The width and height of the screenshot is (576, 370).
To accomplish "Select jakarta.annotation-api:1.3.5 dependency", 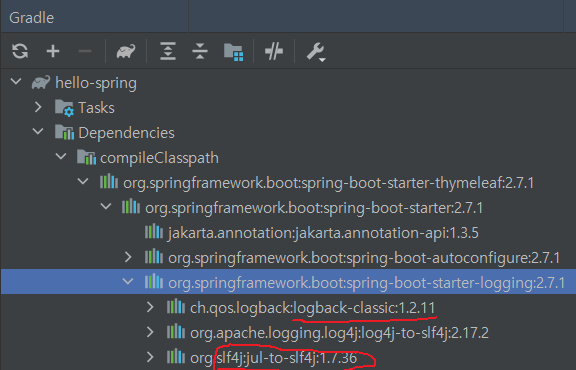I will point(288,233).
